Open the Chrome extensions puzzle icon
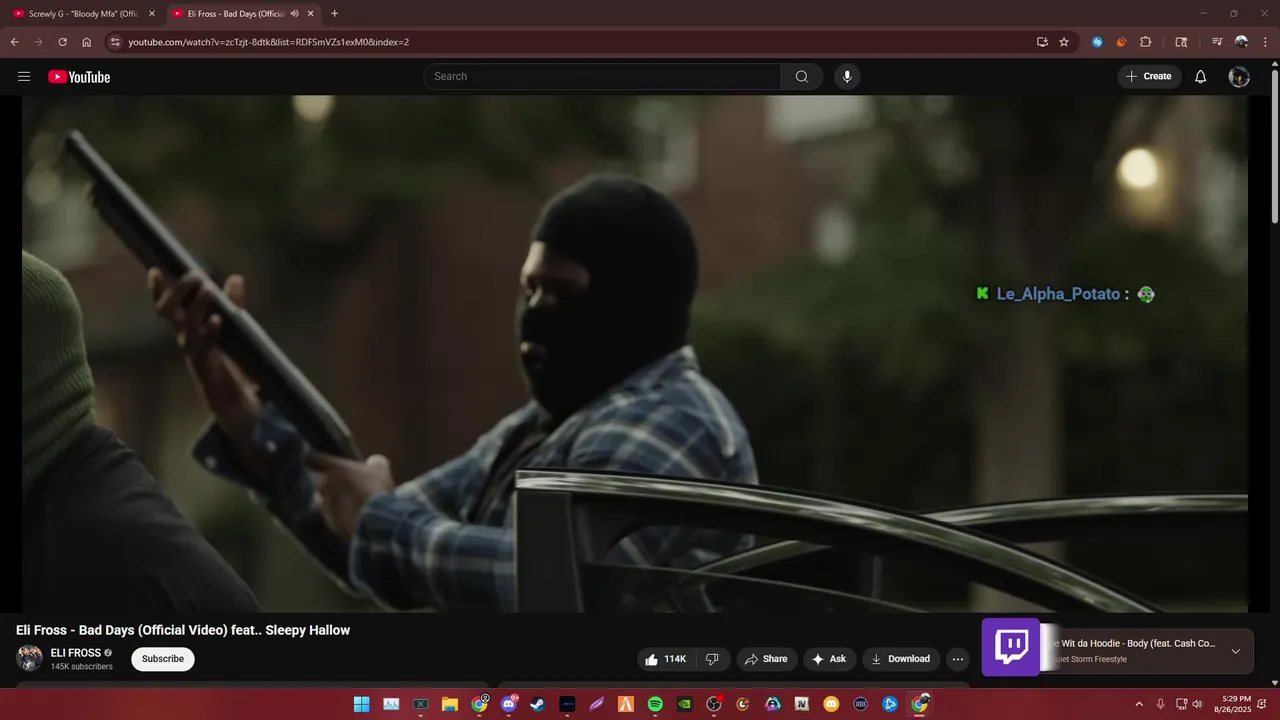1280x720 pixels. click(x=1146, y=42)
